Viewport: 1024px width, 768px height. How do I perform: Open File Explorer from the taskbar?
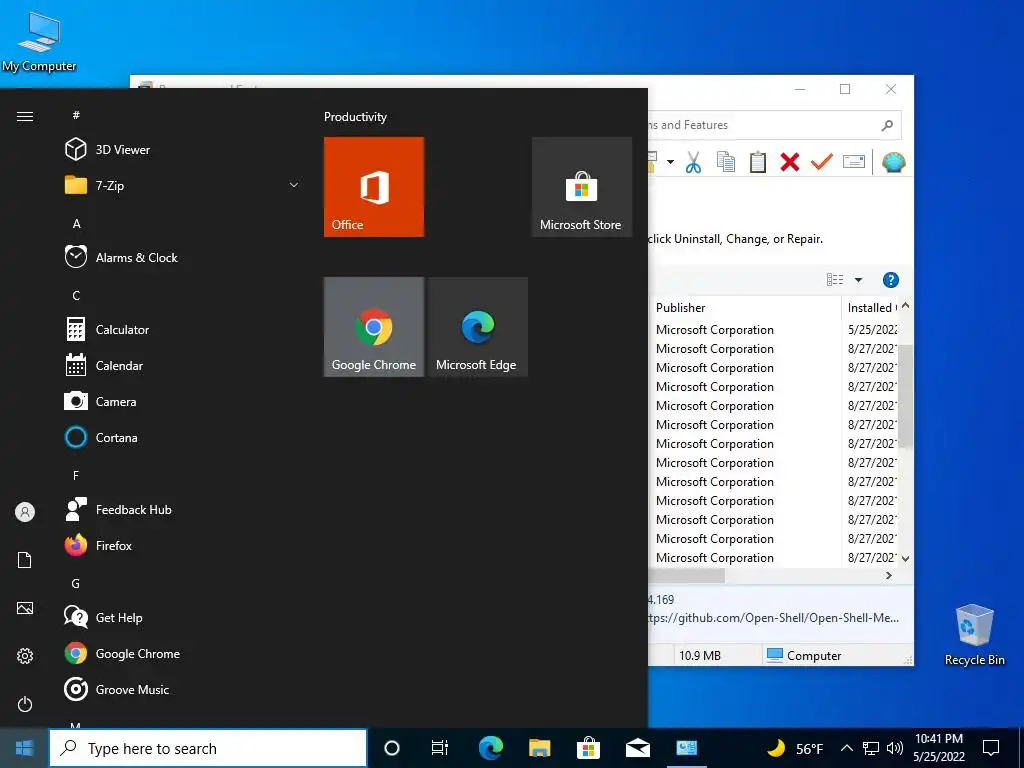click(539, 748)
